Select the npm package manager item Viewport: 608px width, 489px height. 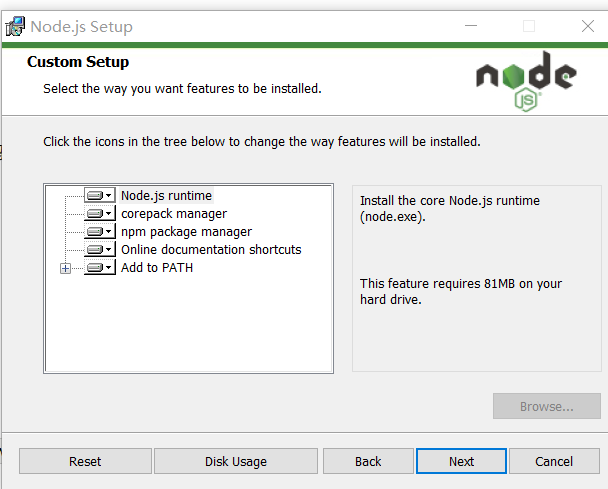coord(187,232)
